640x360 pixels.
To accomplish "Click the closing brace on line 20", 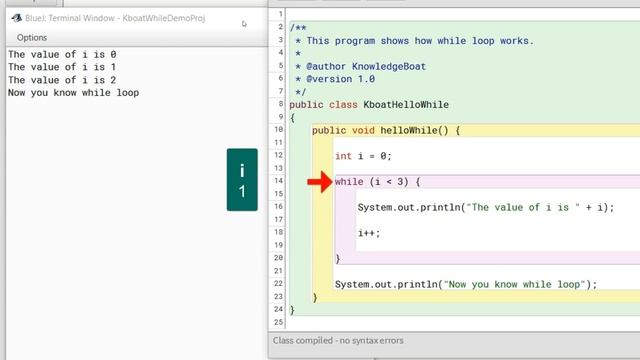I will pos(338,258).
